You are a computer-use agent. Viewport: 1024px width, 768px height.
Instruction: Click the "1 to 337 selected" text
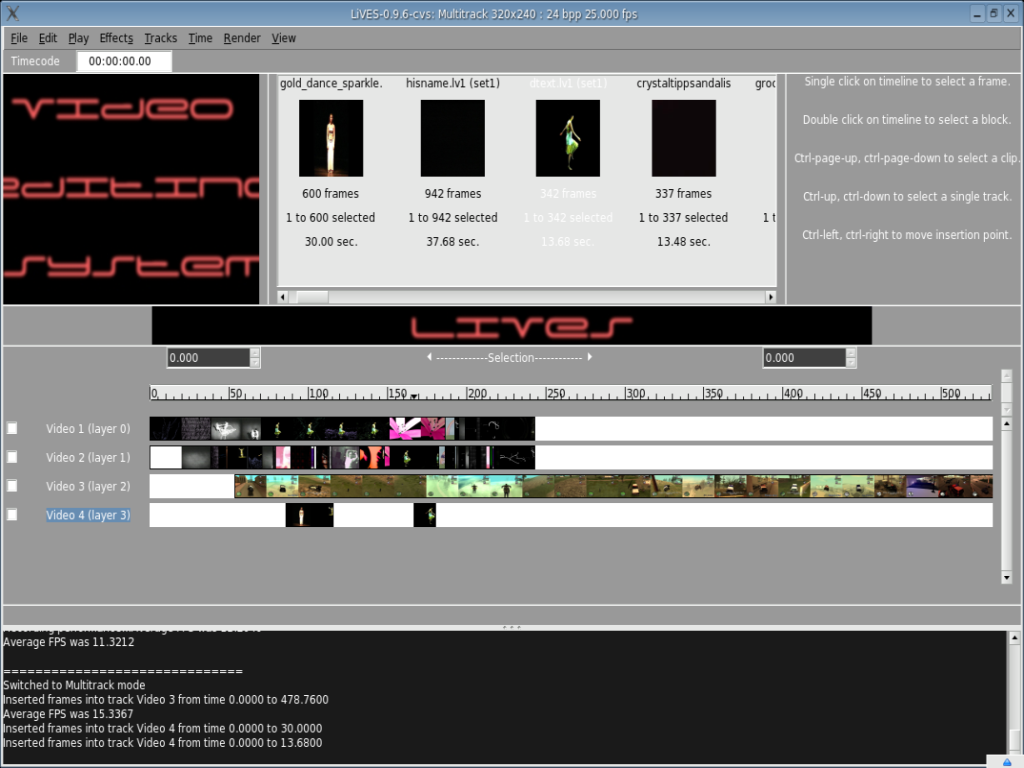click(x=684, y=217)
